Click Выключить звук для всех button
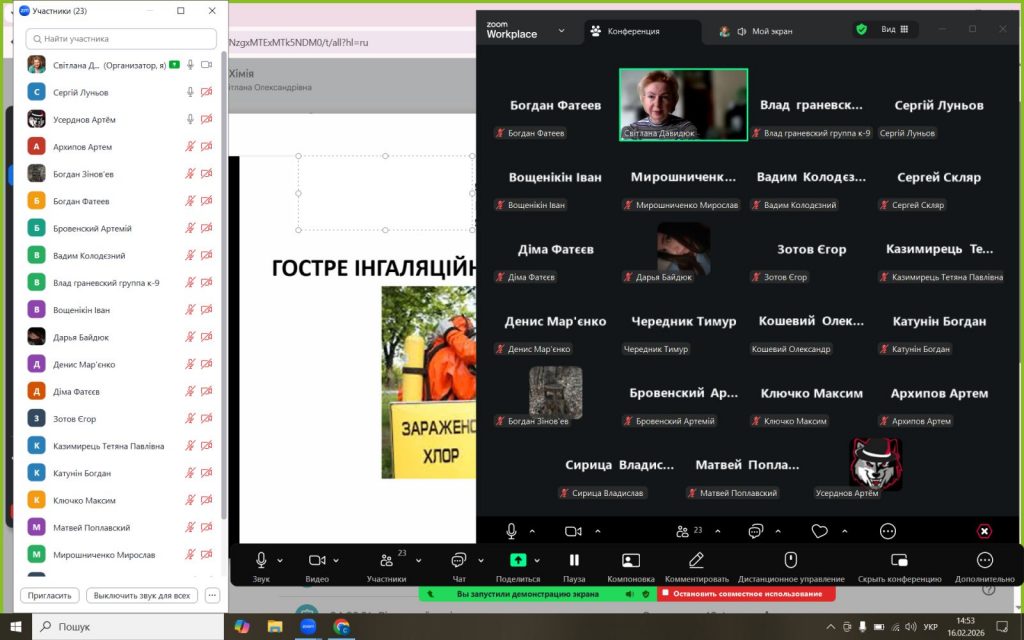The height and width of the screenshot is (640, 1024). point(141,595)
